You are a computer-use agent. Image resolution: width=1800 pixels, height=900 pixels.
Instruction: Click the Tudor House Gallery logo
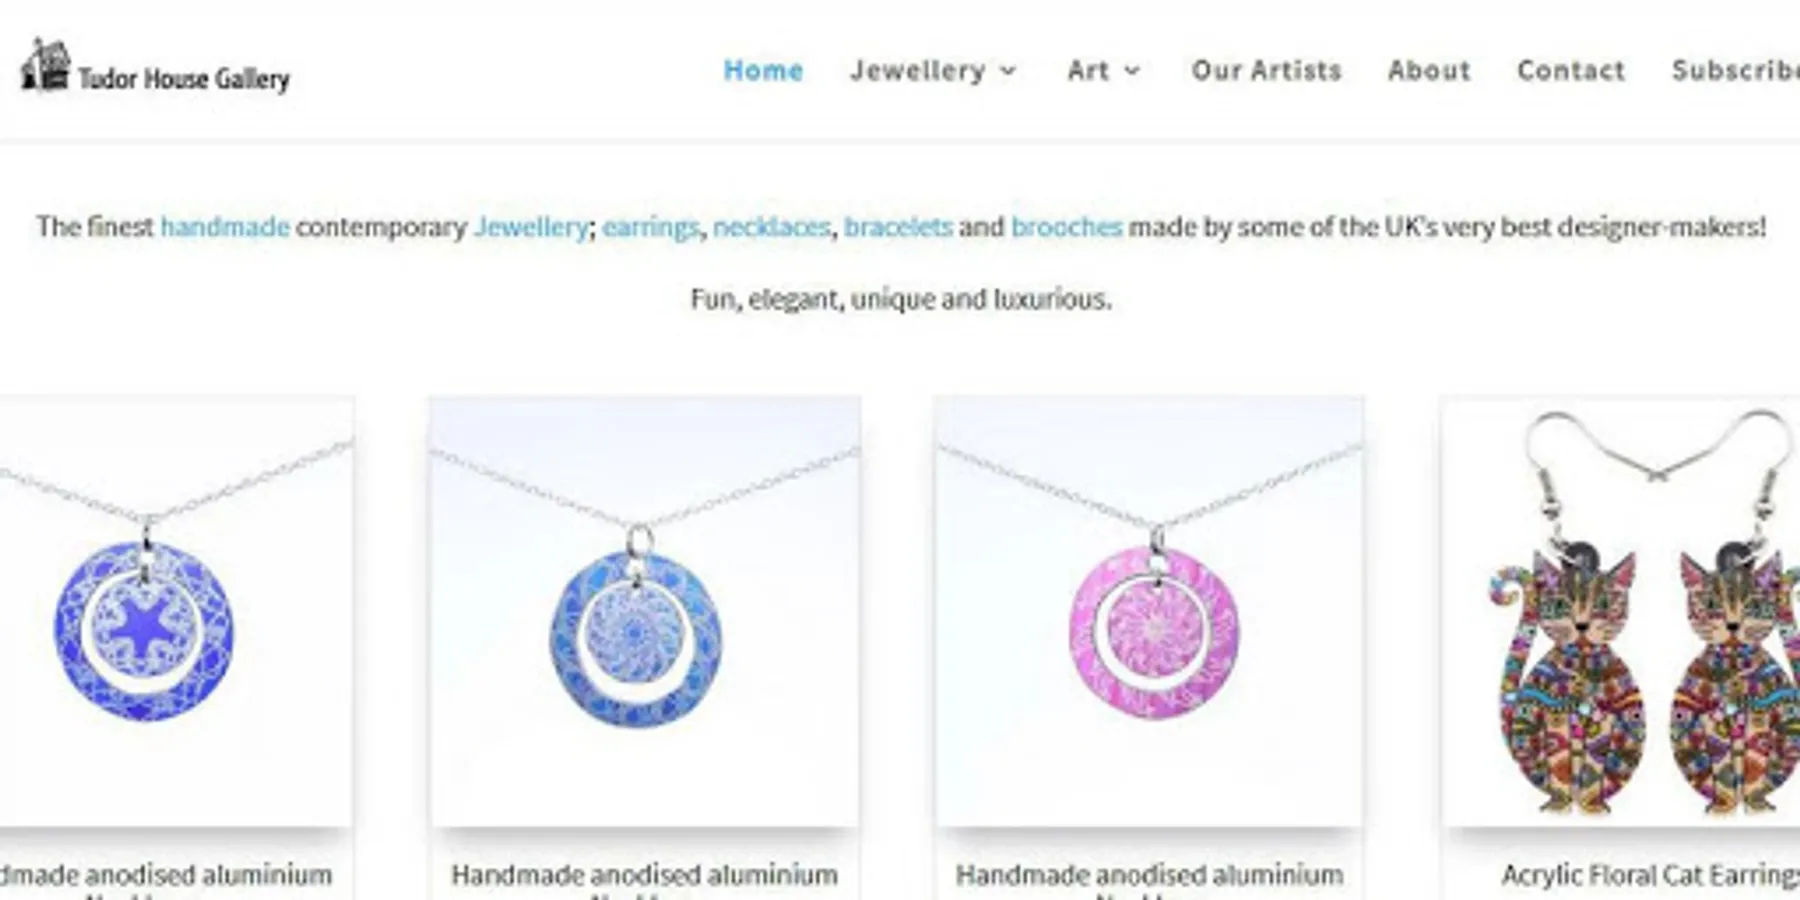point(155,68)
